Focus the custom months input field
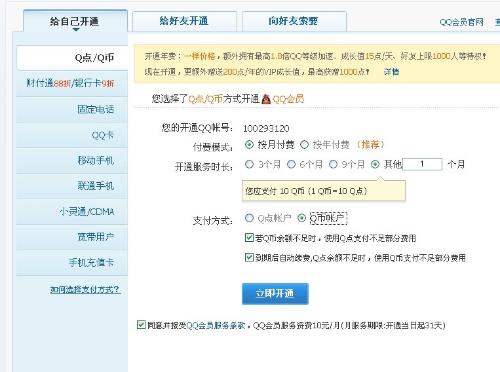 click(x=422, y=164)
